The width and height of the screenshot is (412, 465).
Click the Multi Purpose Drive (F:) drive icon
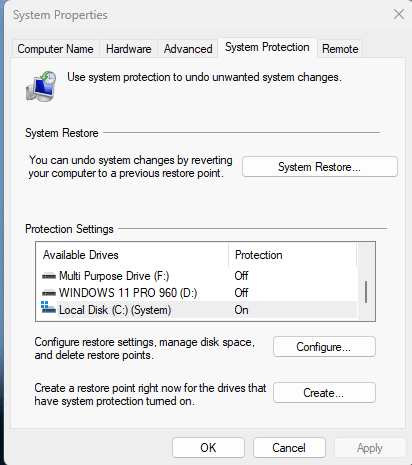coord(49,276)
